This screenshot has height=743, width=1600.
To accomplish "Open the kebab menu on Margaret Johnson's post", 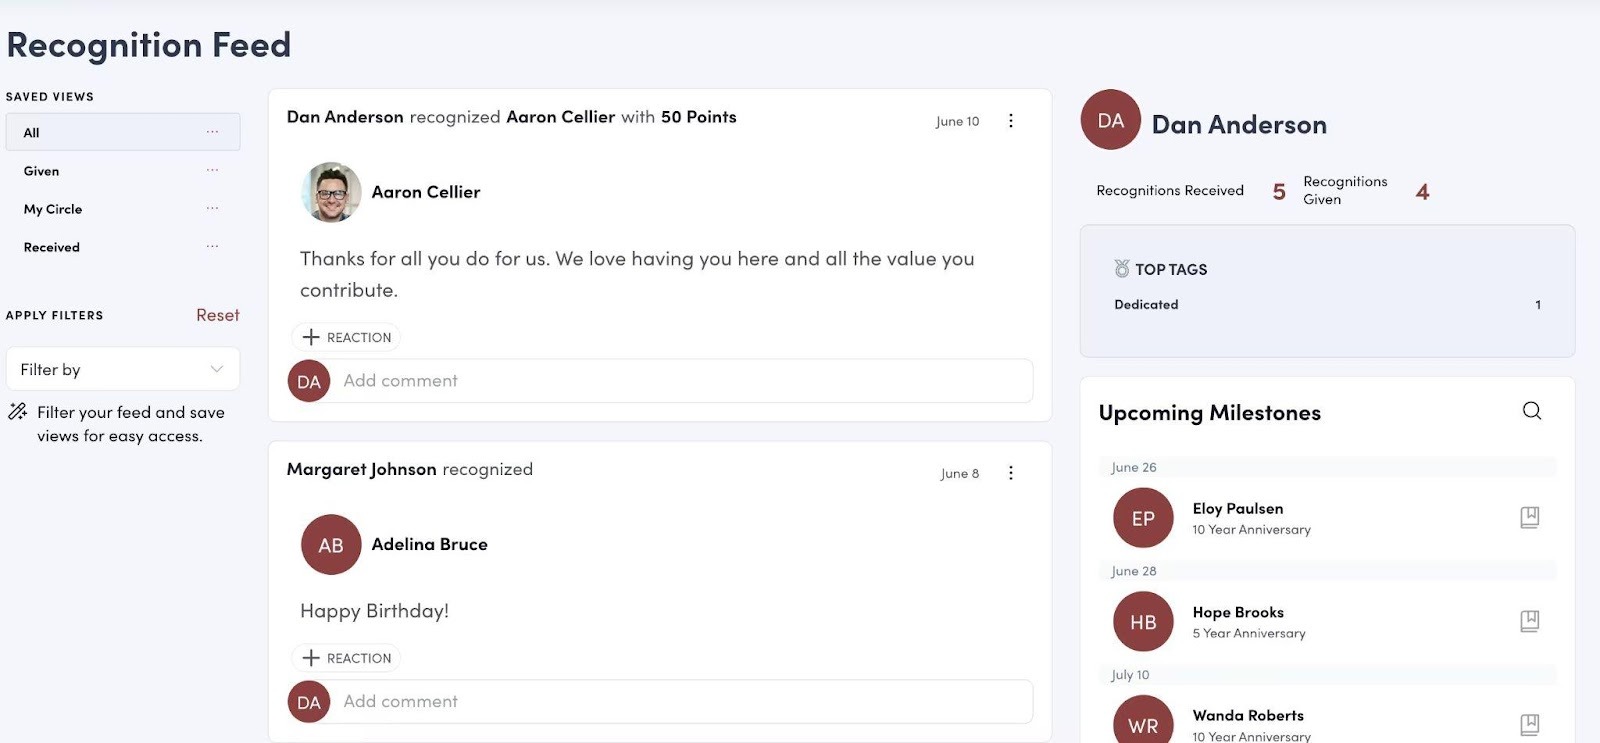I will [1011, 473].
